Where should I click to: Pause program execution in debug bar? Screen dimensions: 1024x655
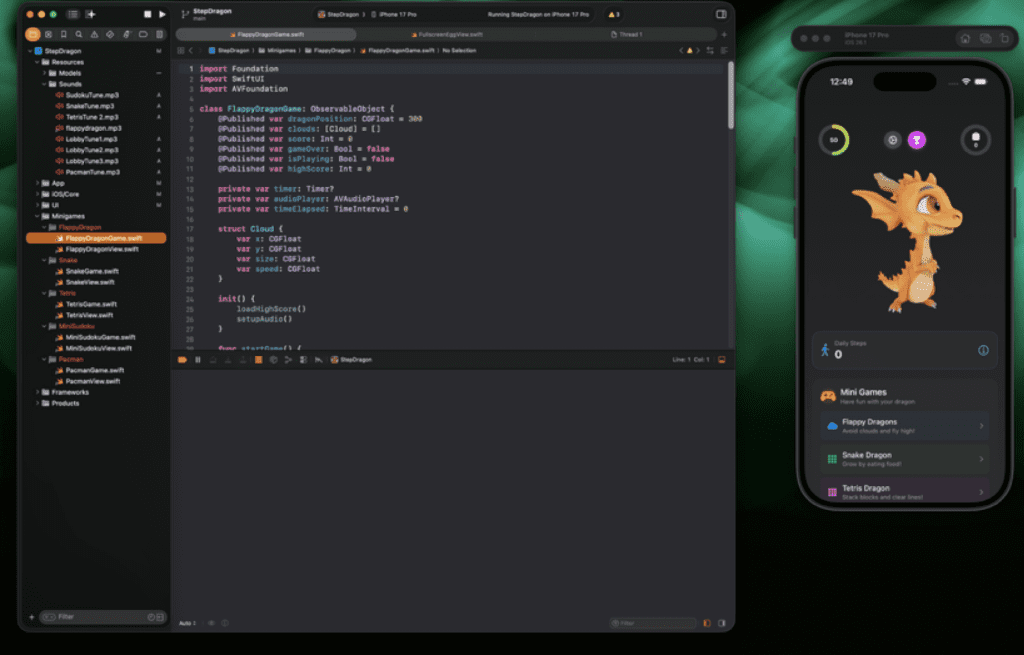[197, 359]
